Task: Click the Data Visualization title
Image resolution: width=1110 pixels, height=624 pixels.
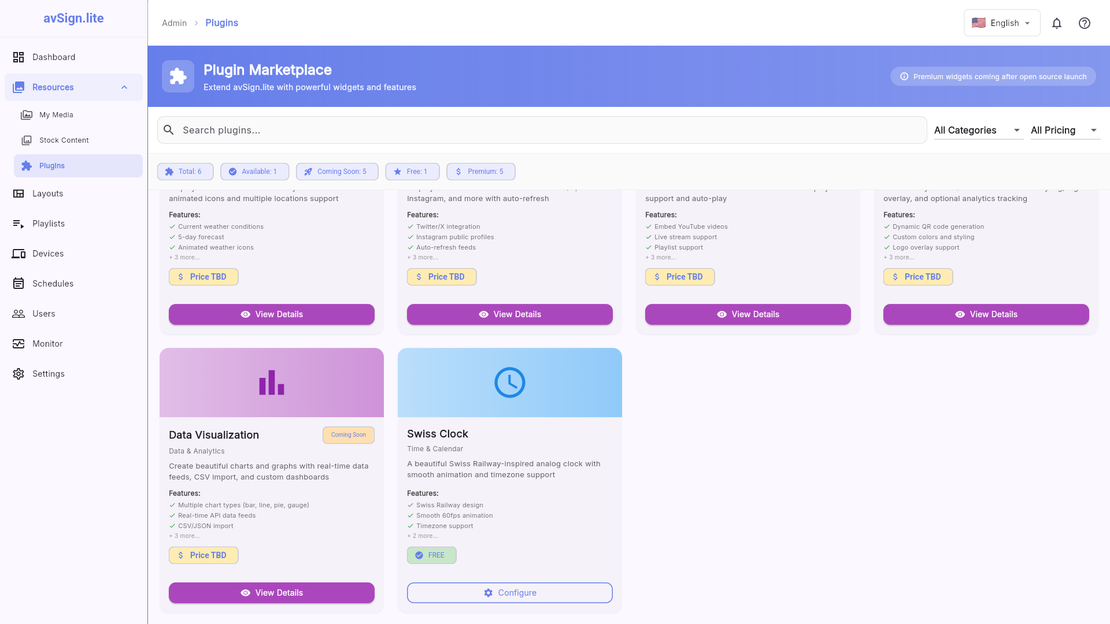Action: [x=214, y=435]
